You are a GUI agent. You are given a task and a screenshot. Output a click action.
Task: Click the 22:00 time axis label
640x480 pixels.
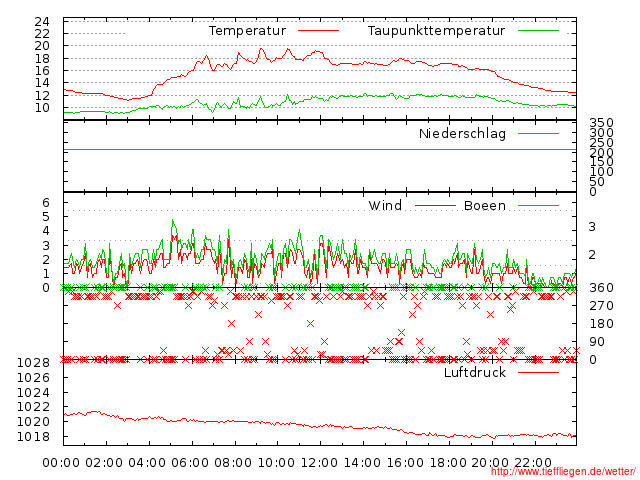[533, 463]
